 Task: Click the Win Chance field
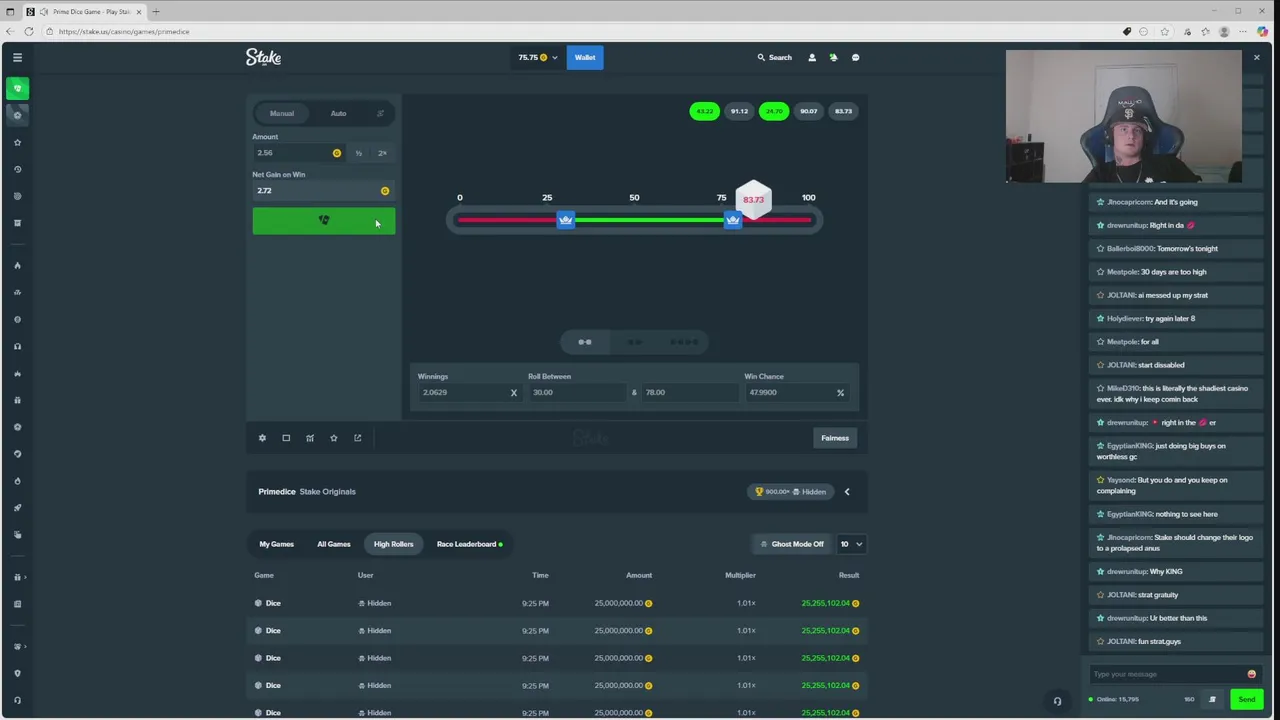796,392
